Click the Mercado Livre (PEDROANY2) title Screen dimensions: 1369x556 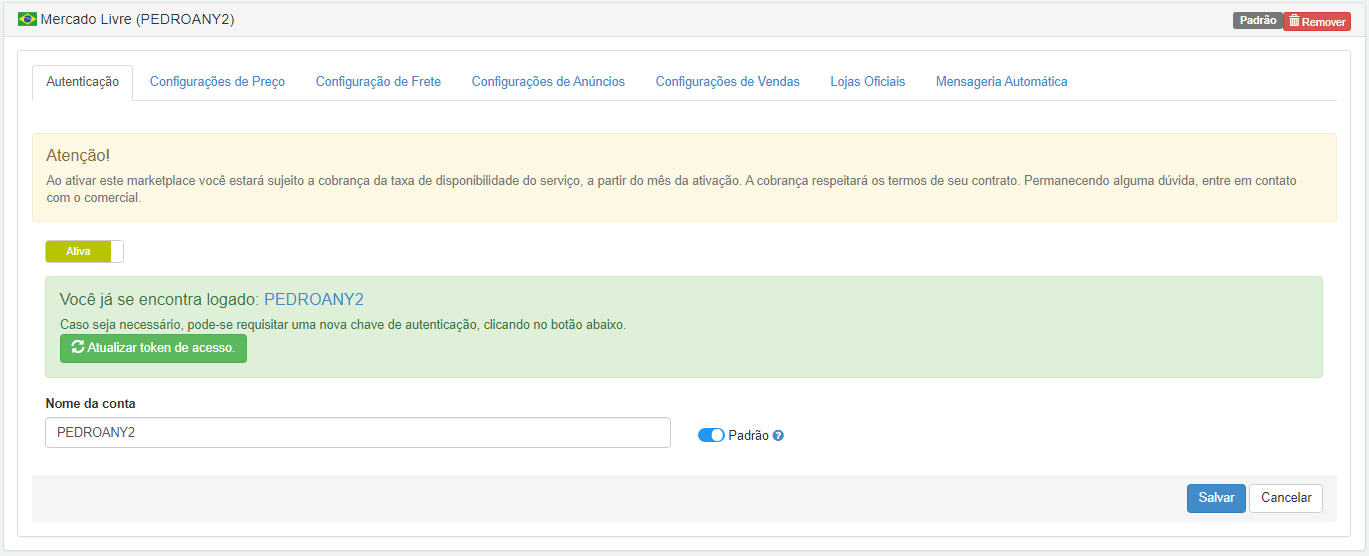pos(137,19)
